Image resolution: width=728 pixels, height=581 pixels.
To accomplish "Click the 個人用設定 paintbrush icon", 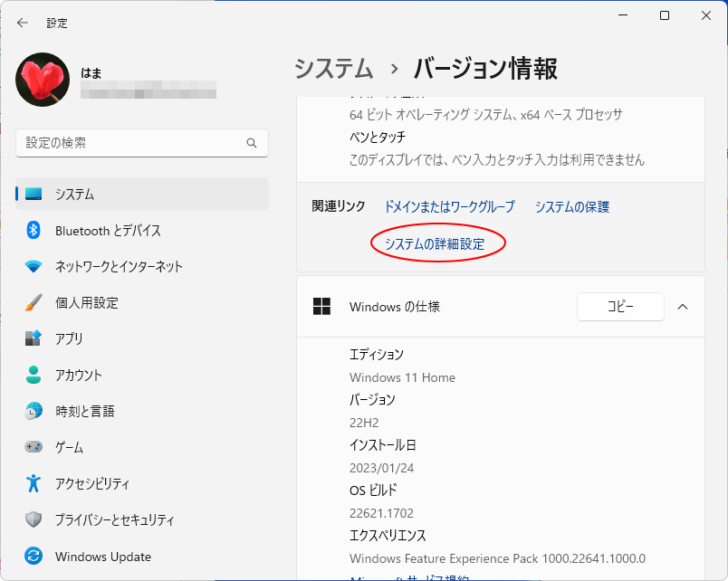I will (x=33, y=303).
